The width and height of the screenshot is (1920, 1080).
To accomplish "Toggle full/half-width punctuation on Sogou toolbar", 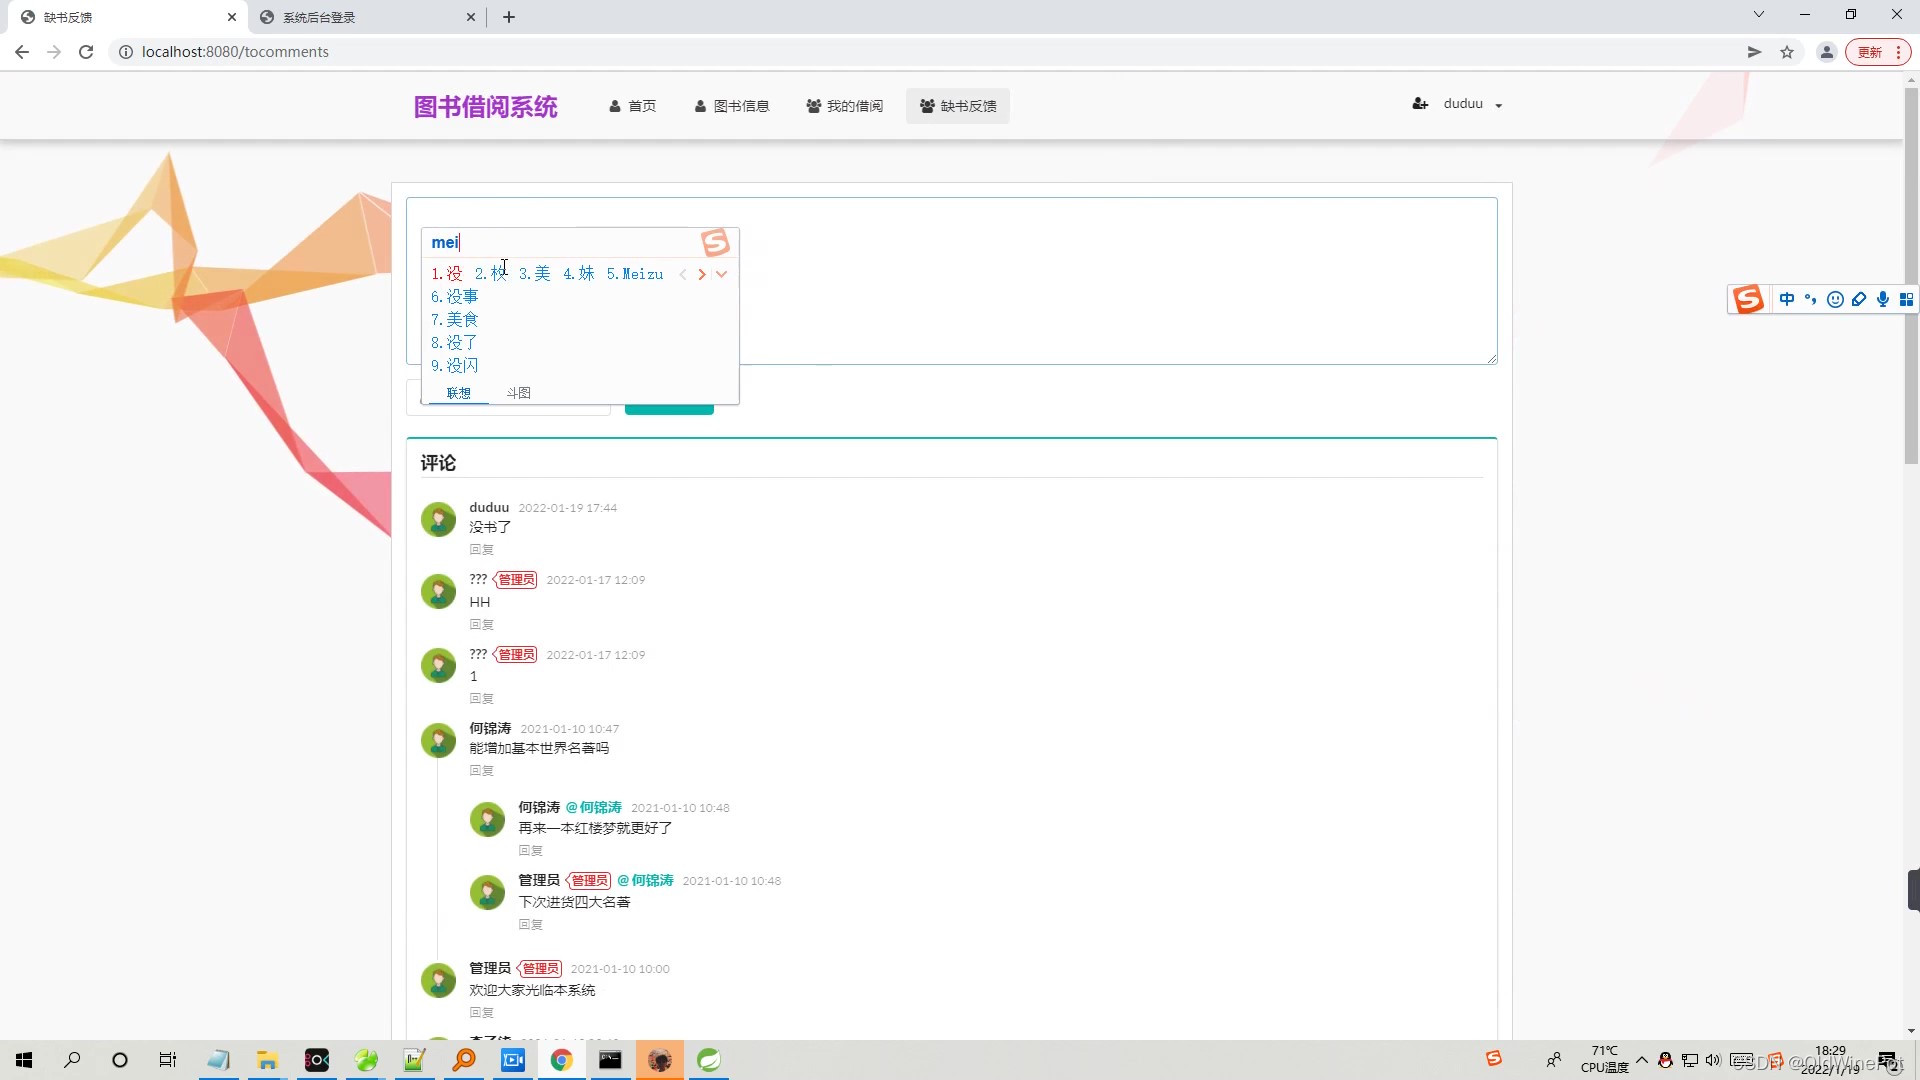I will point(1811,299).
